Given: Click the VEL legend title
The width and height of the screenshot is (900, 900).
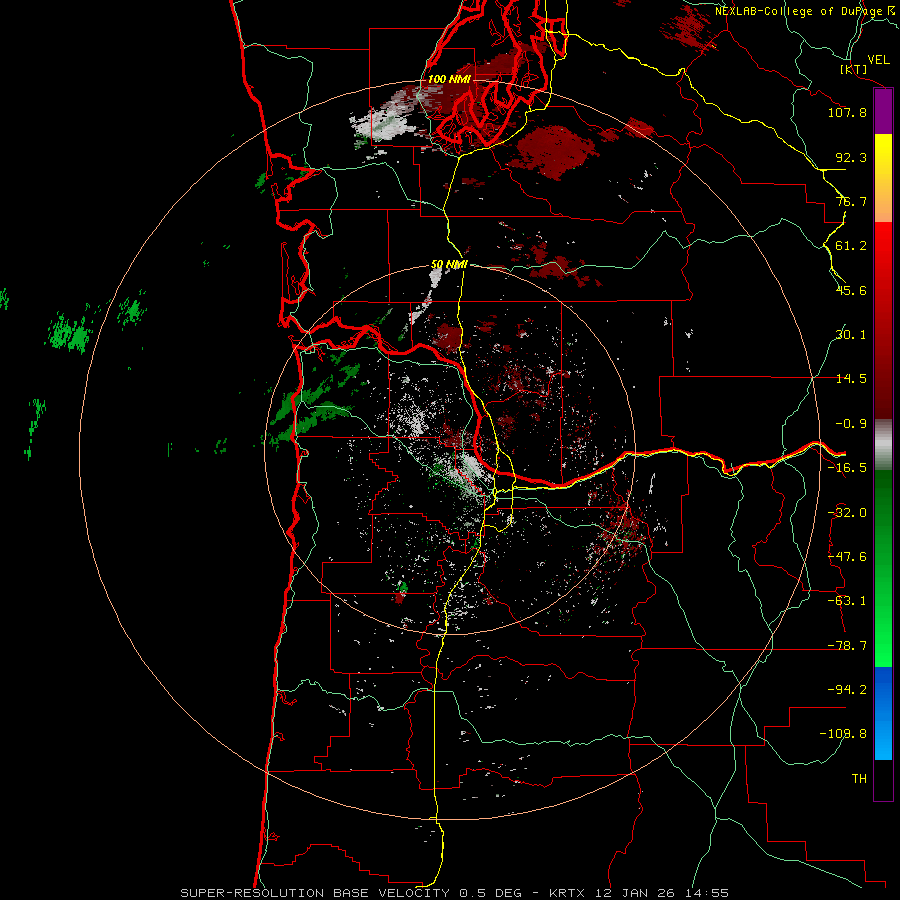Looking at the screenshot, I should click(878, 60).
